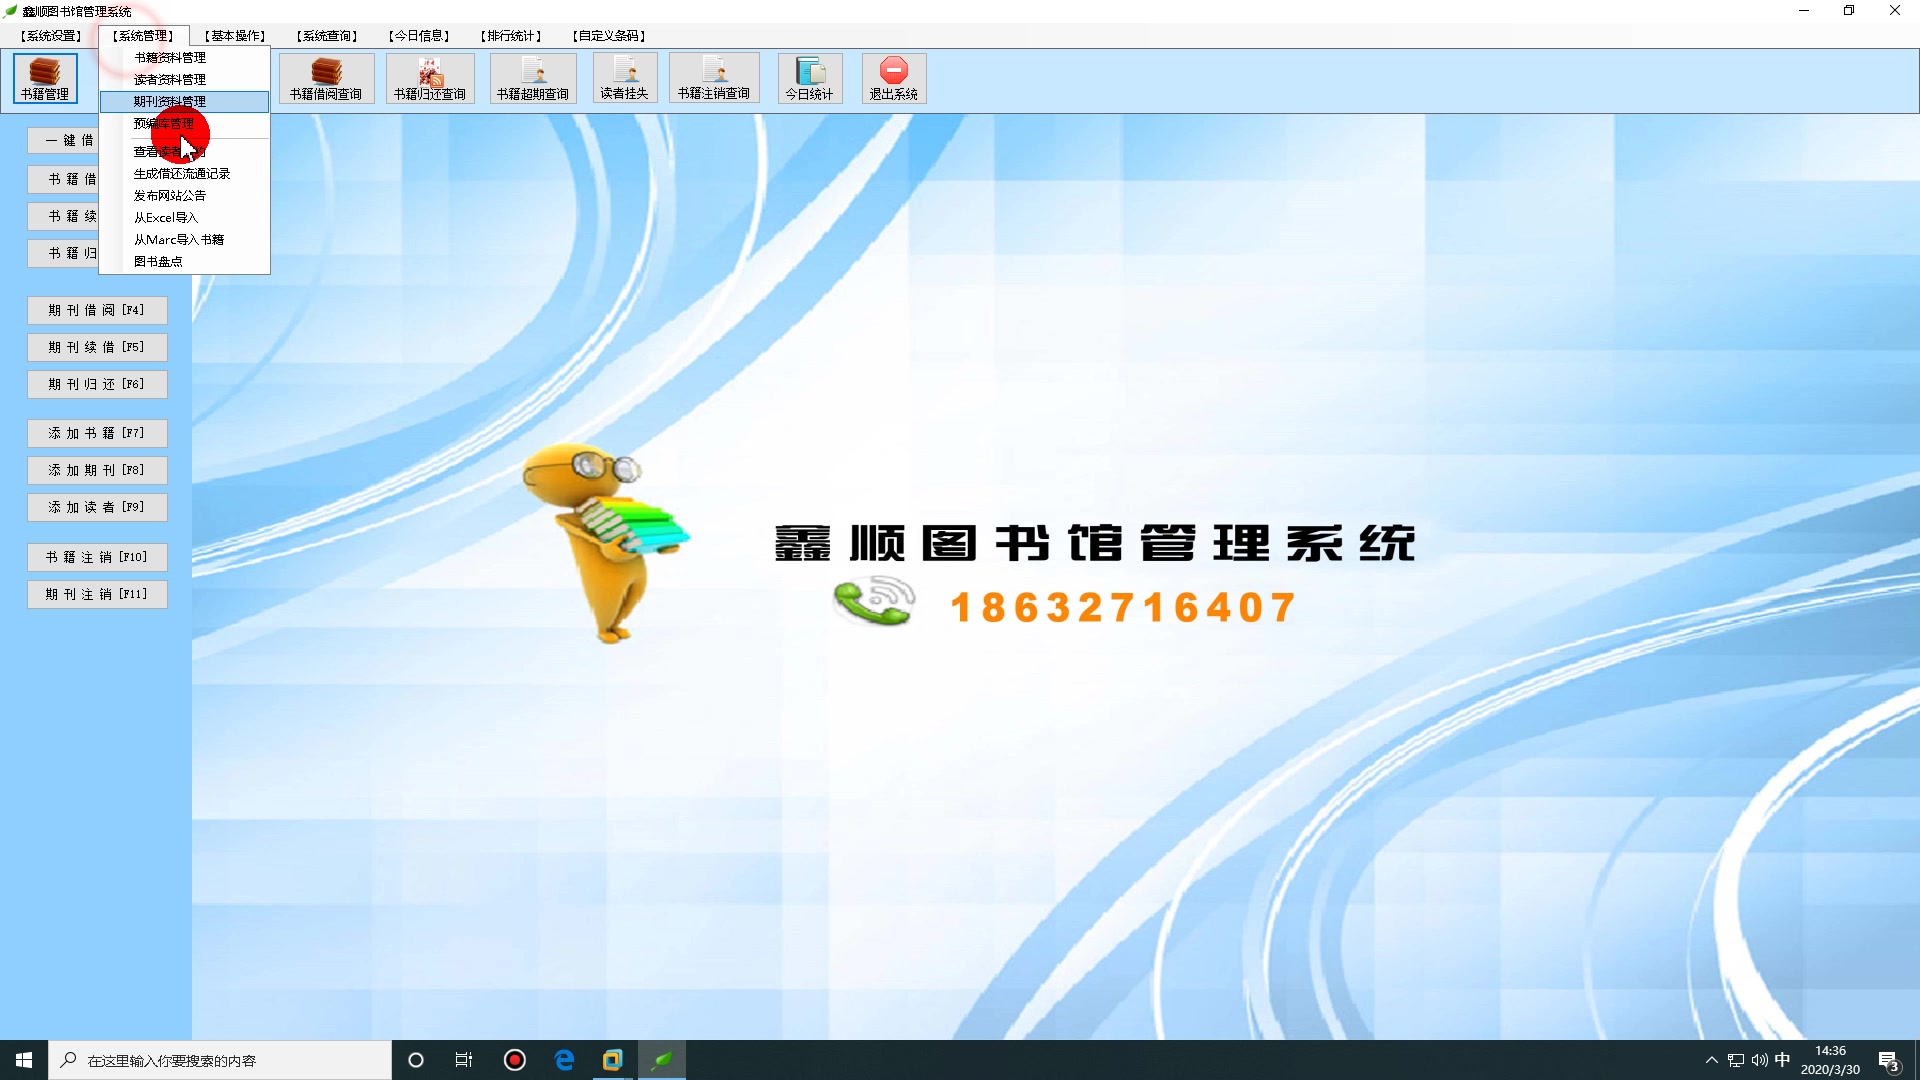Open 书籍归还查询 query tool
Image resolution: width=1920 pixels, height=1080 pixels.
point(429,78)
